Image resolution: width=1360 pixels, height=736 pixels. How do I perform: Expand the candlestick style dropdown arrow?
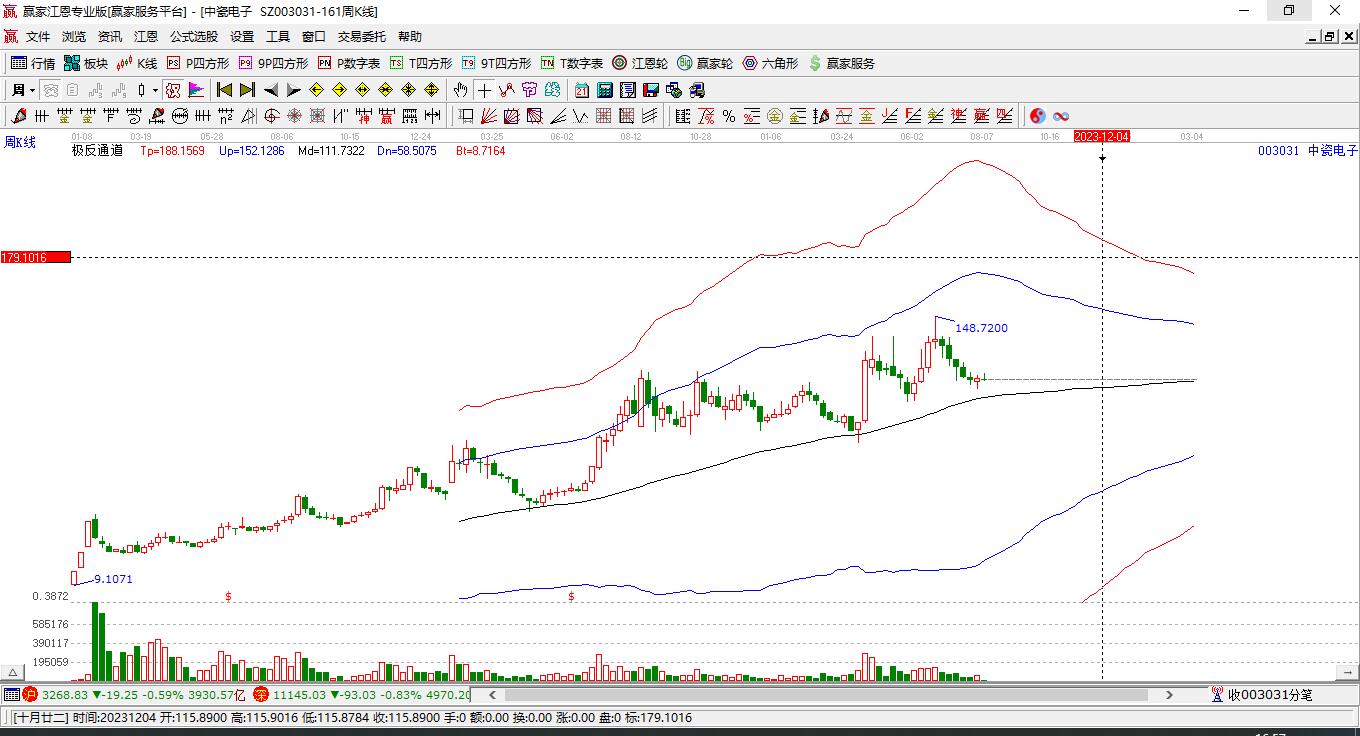pyautogui.click(x=155, y=90)
